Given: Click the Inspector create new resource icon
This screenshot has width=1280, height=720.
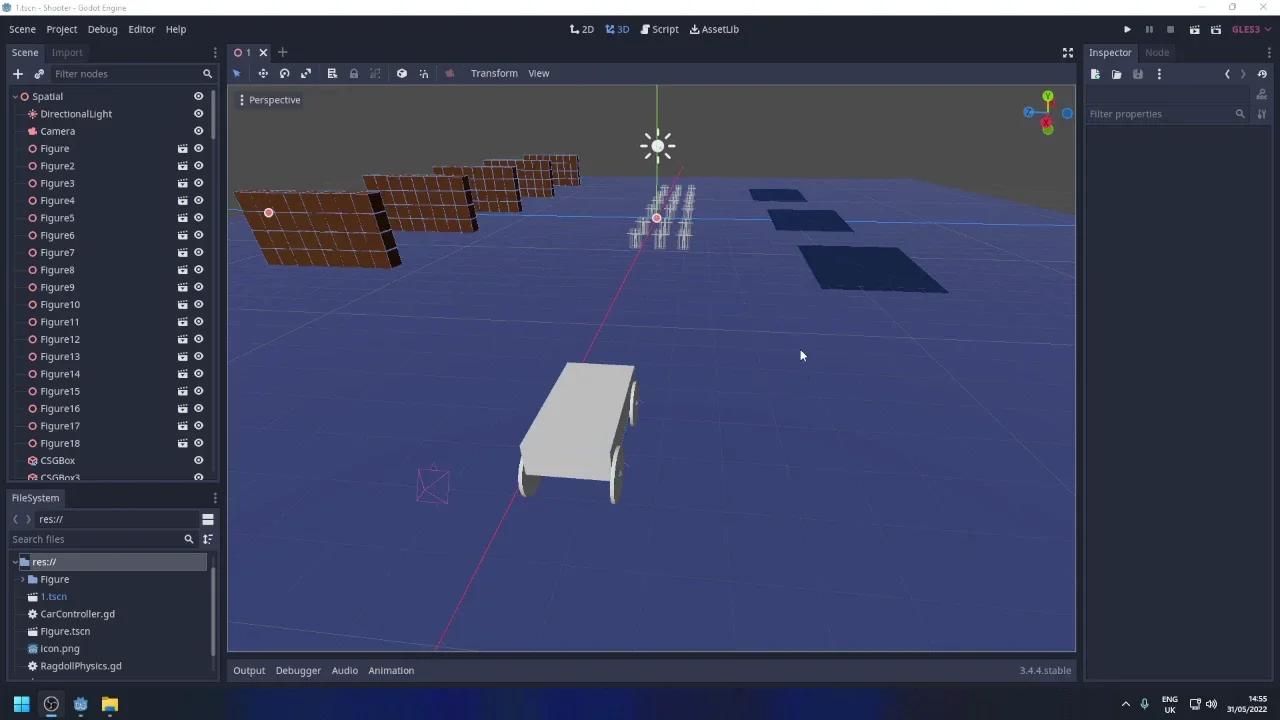Looking at the screenshot, I should coord(1095,74).
